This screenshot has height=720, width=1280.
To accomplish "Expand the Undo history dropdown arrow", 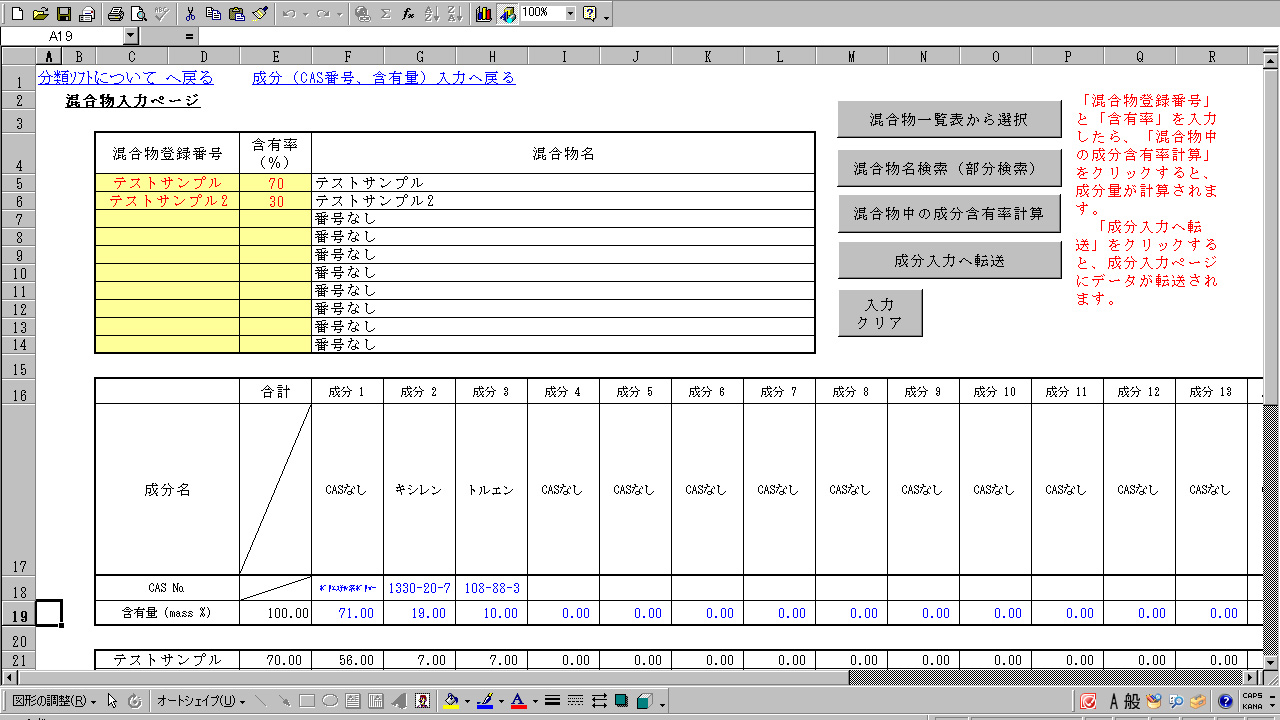I will pos(306,14).
